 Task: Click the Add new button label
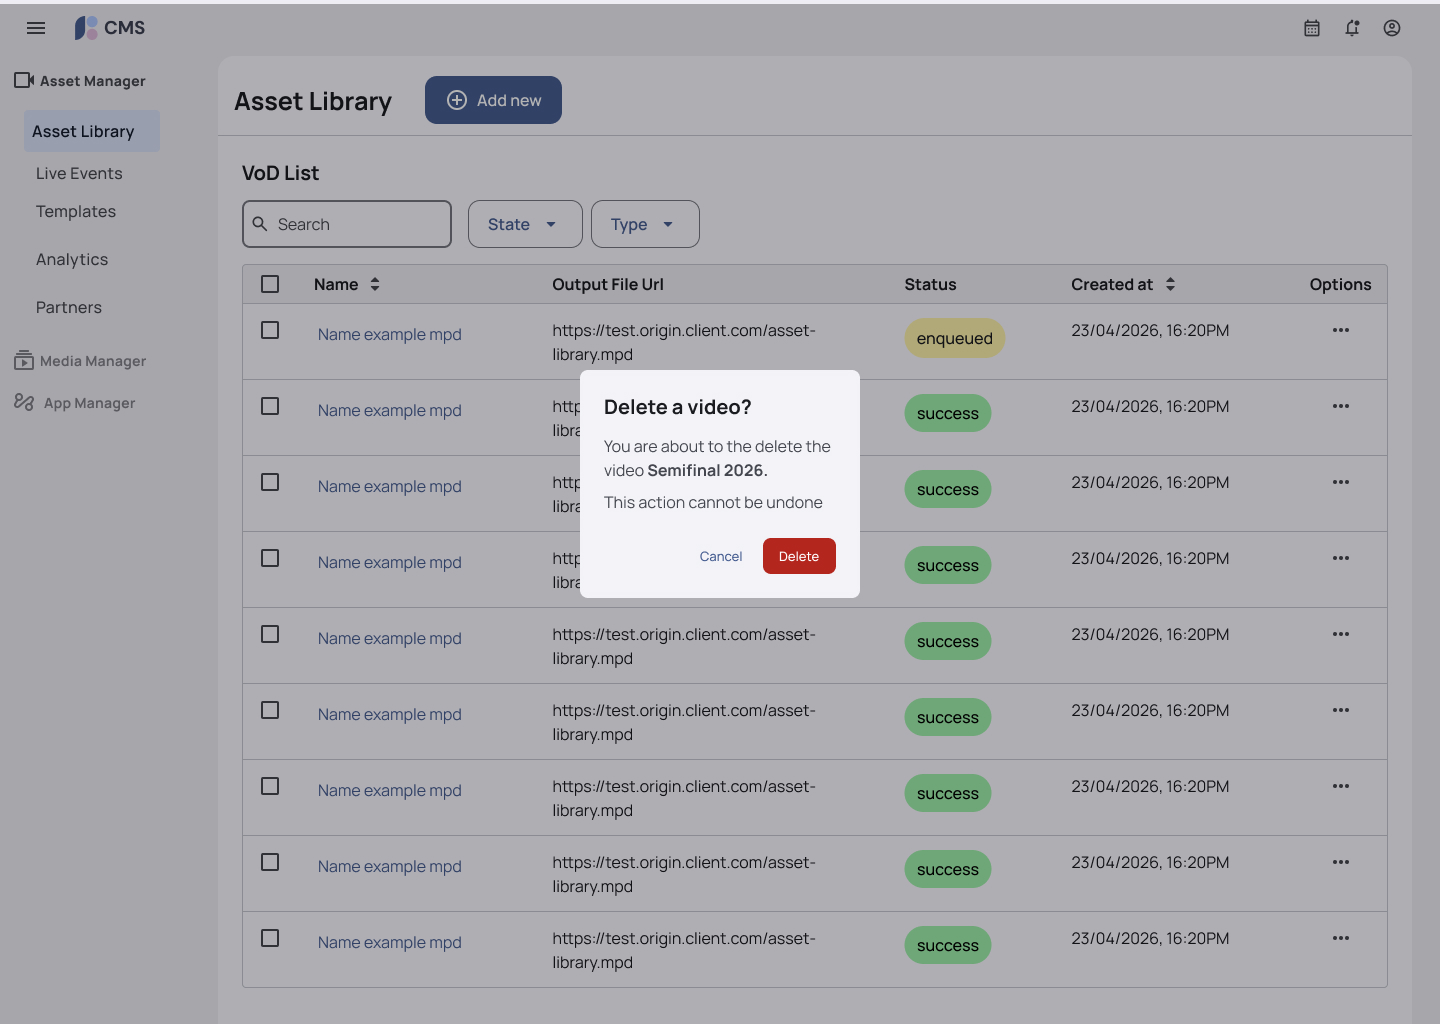[x=509, y=100]
